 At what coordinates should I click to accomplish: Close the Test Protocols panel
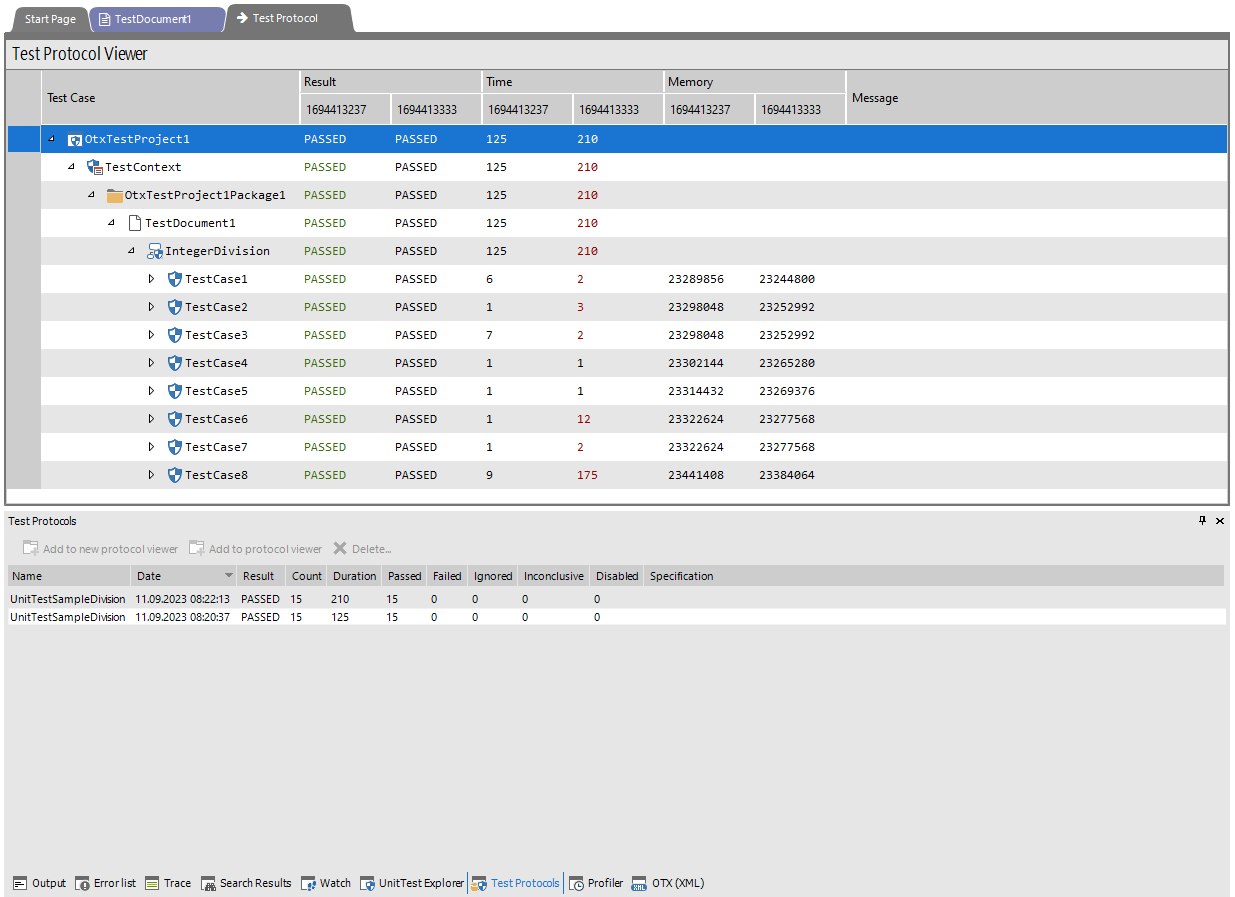pos(1219,521)
